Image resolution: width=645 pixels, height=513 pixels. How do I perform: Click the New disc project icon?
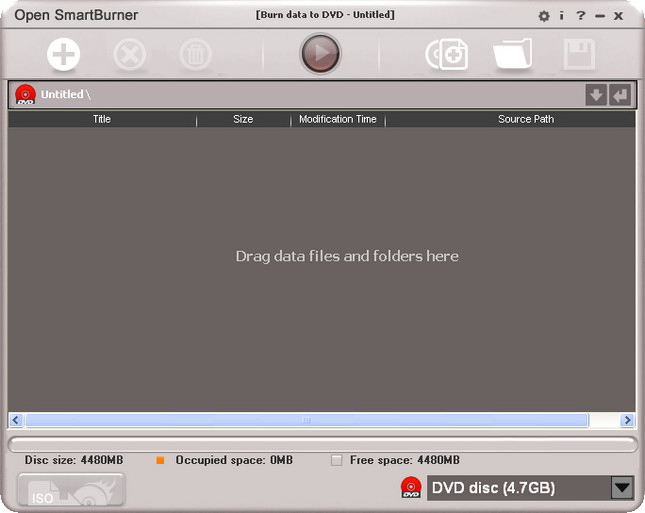click(446, 53)
